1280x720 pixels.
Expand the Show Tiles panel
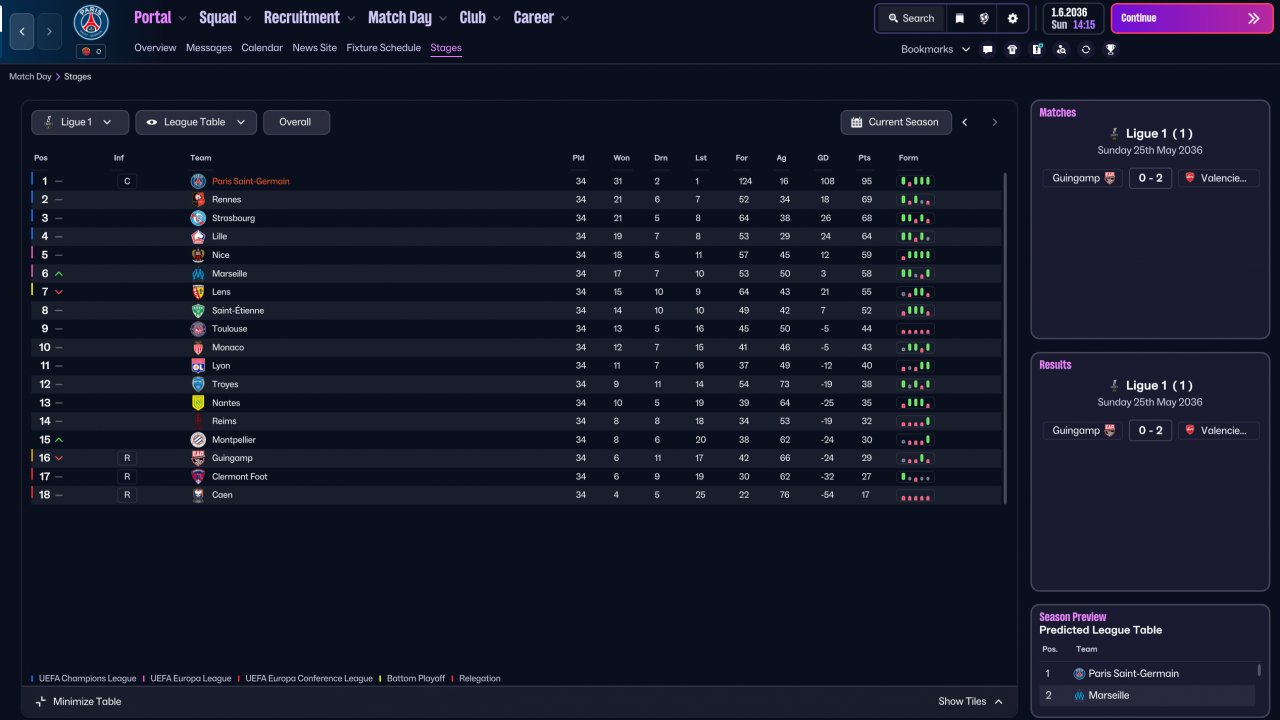click(970, 701)
